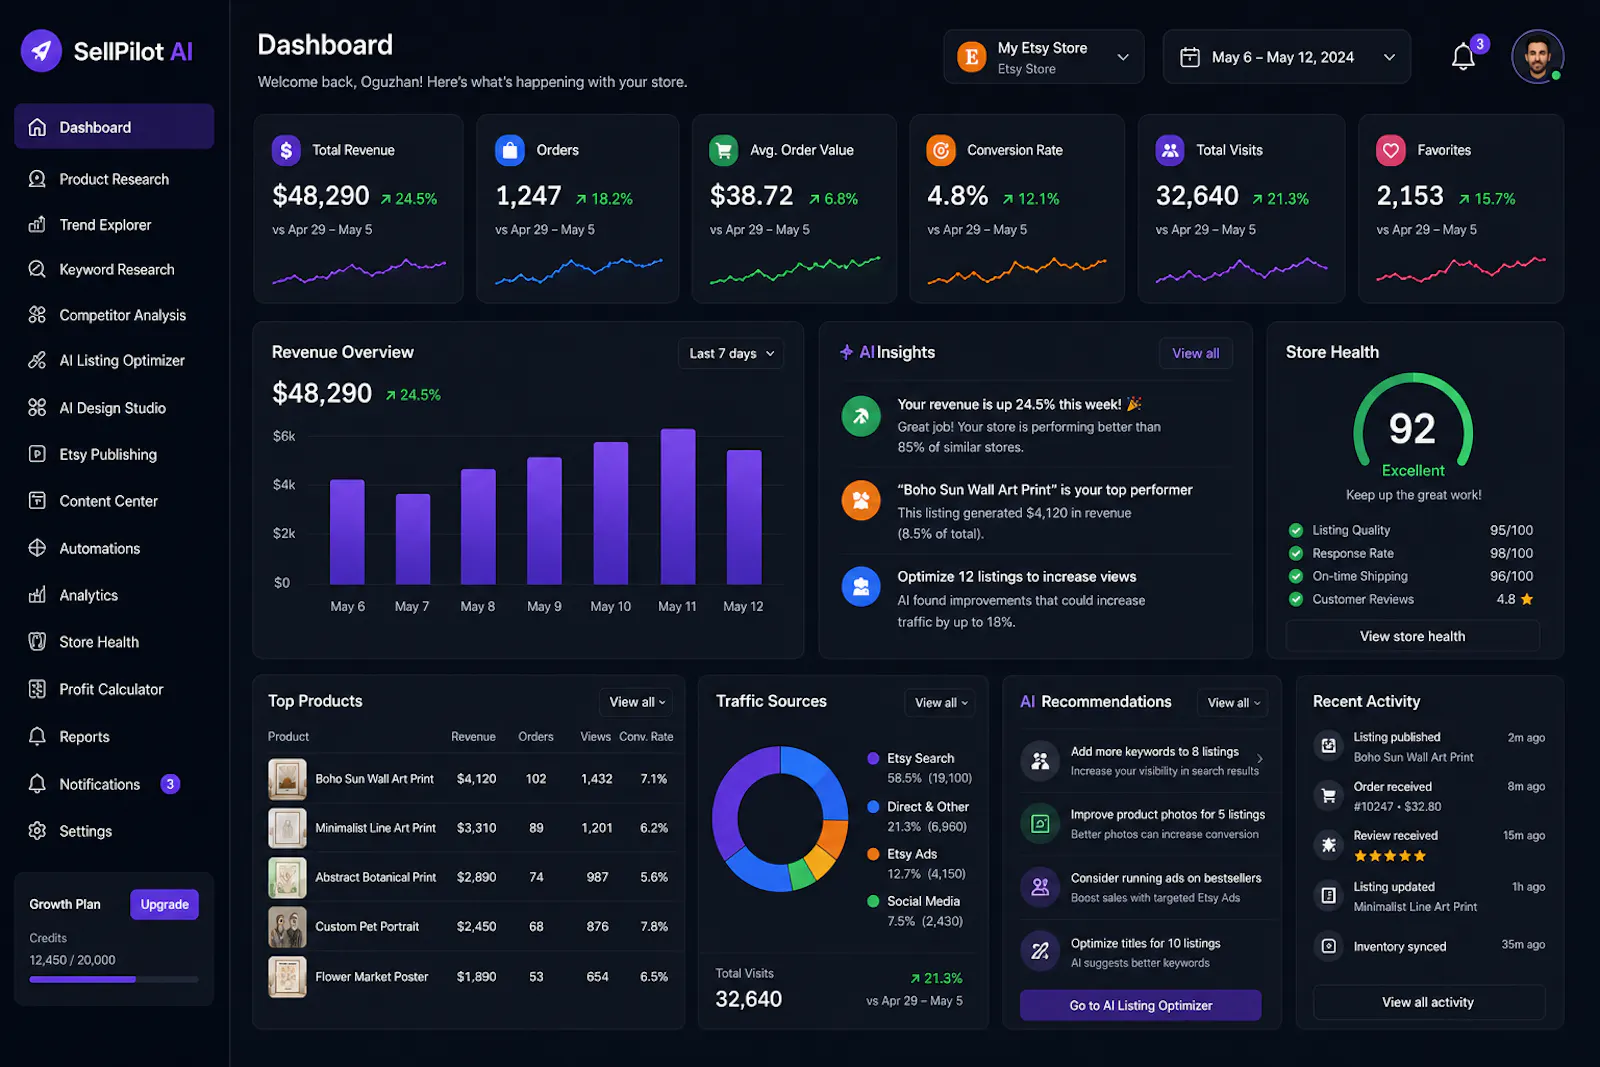This screenshot has height=1067, width=1600.
Task: Open the notifications bell in the header
Action: [1463, 57]
